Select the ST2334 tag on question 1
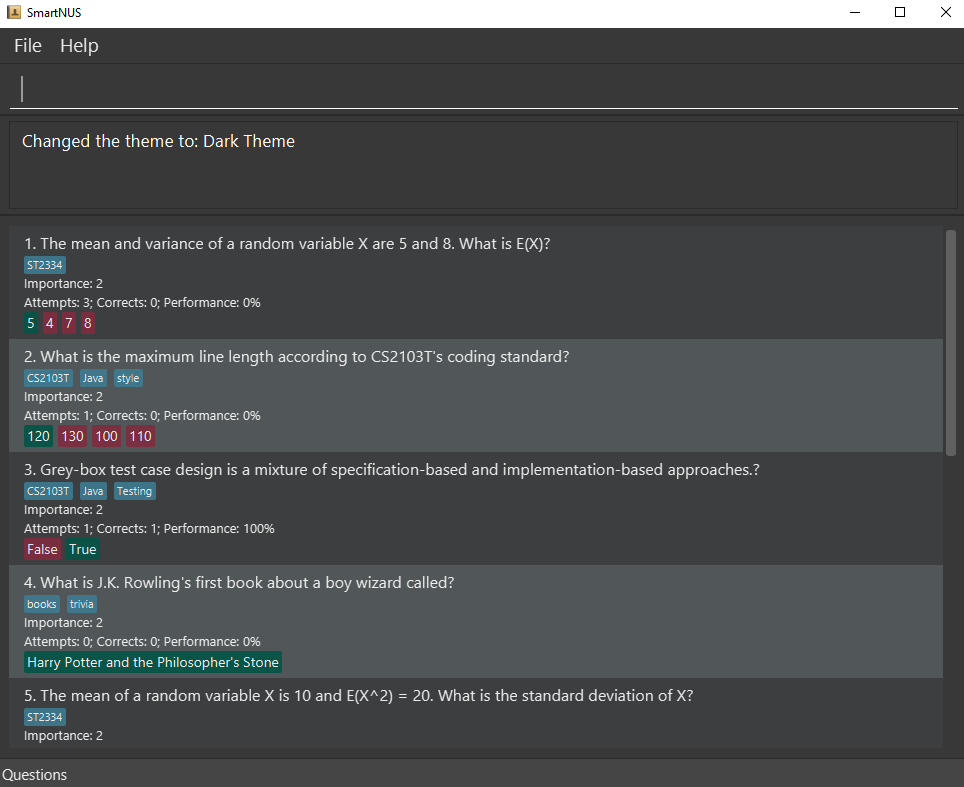The height and width of the screenshot is (787, 964). pos(44,264)
